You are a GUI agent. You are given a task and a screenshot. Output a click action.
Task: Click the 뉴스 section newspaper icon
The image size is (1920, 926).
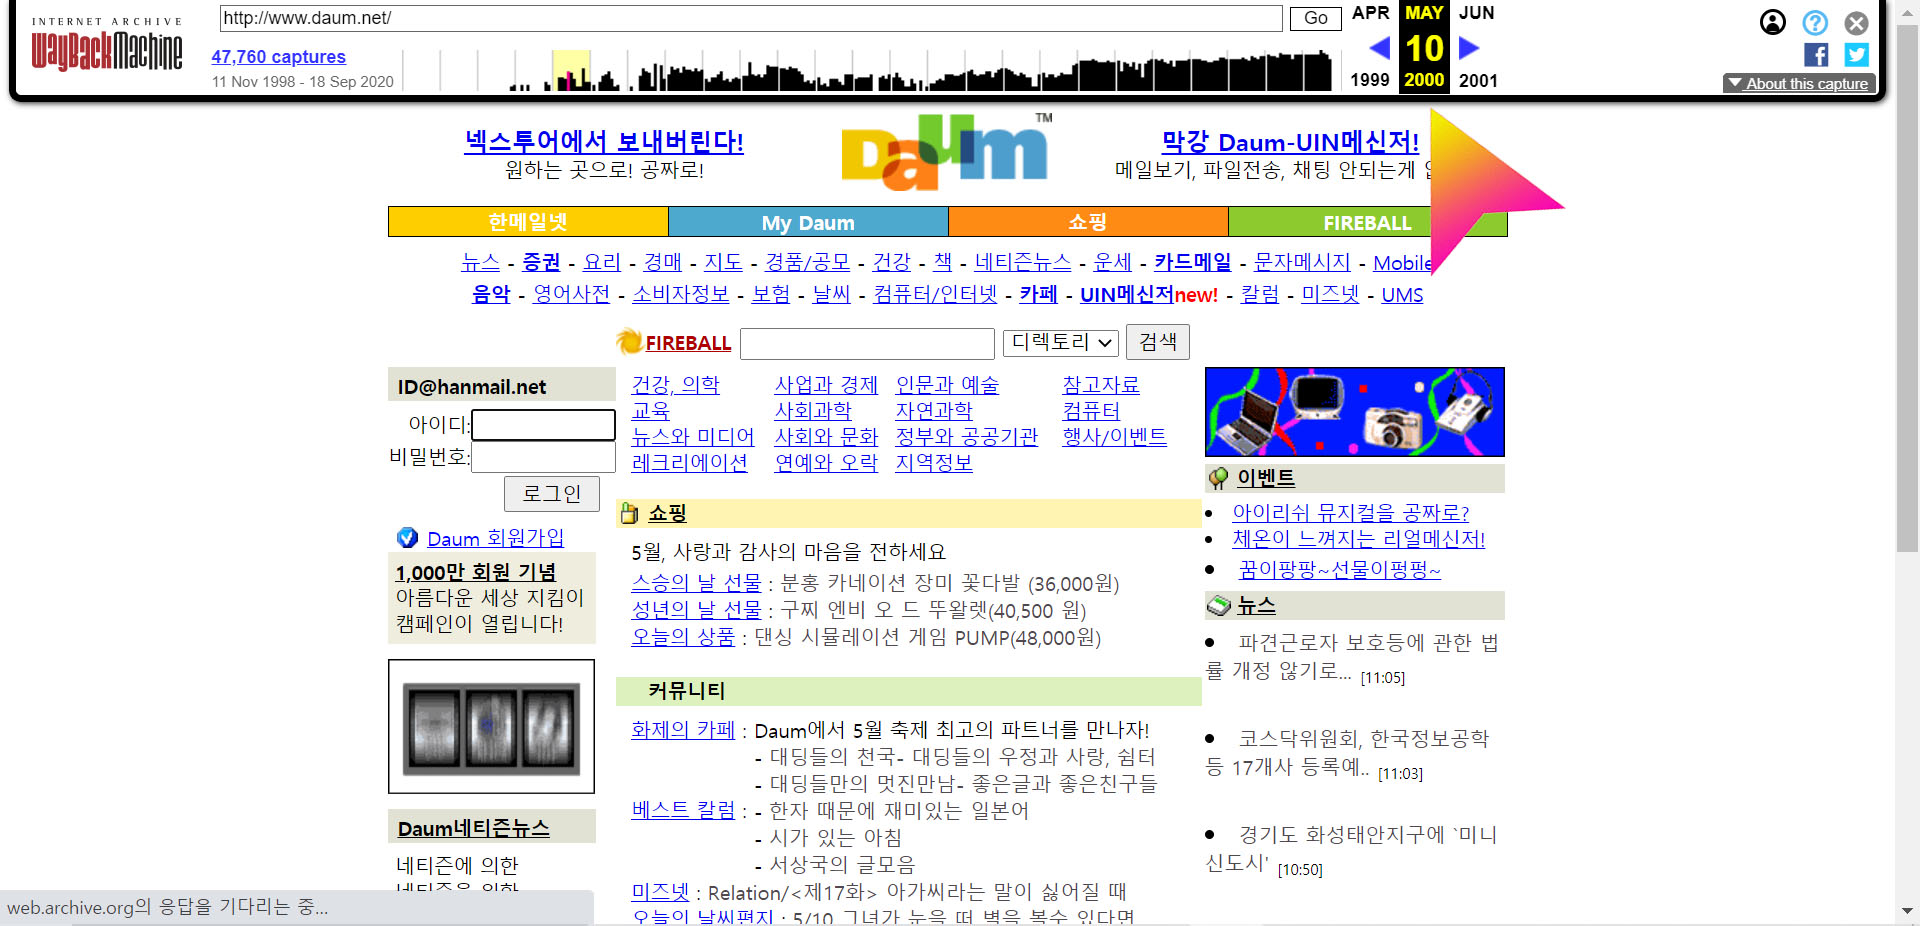point(1218,605)
